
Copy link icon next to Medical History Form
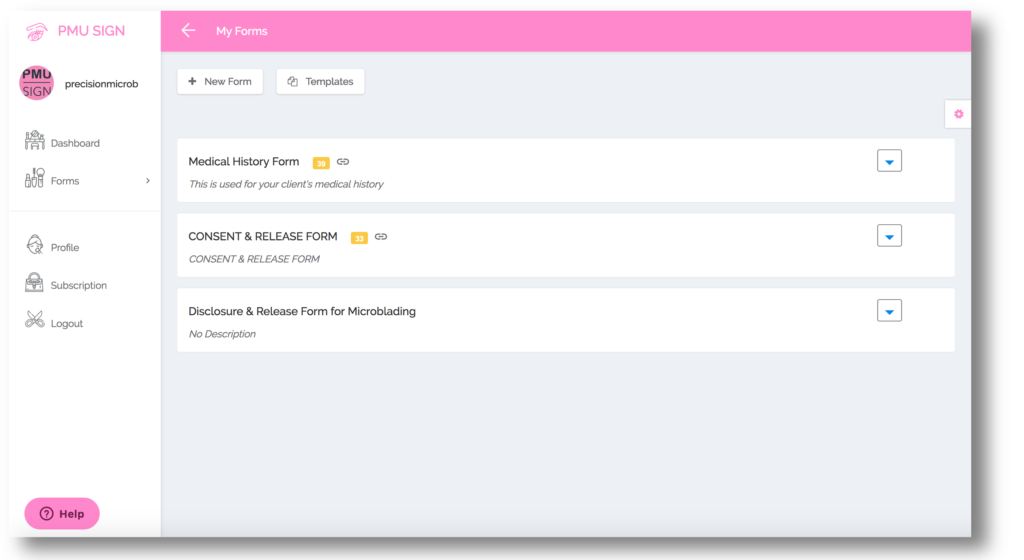click(343, 162)
